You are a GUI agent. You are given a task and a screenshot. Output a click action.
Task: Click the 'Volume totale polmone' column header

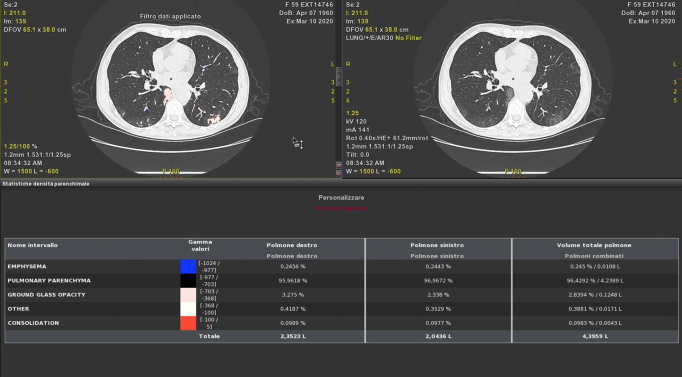point(594,245)
